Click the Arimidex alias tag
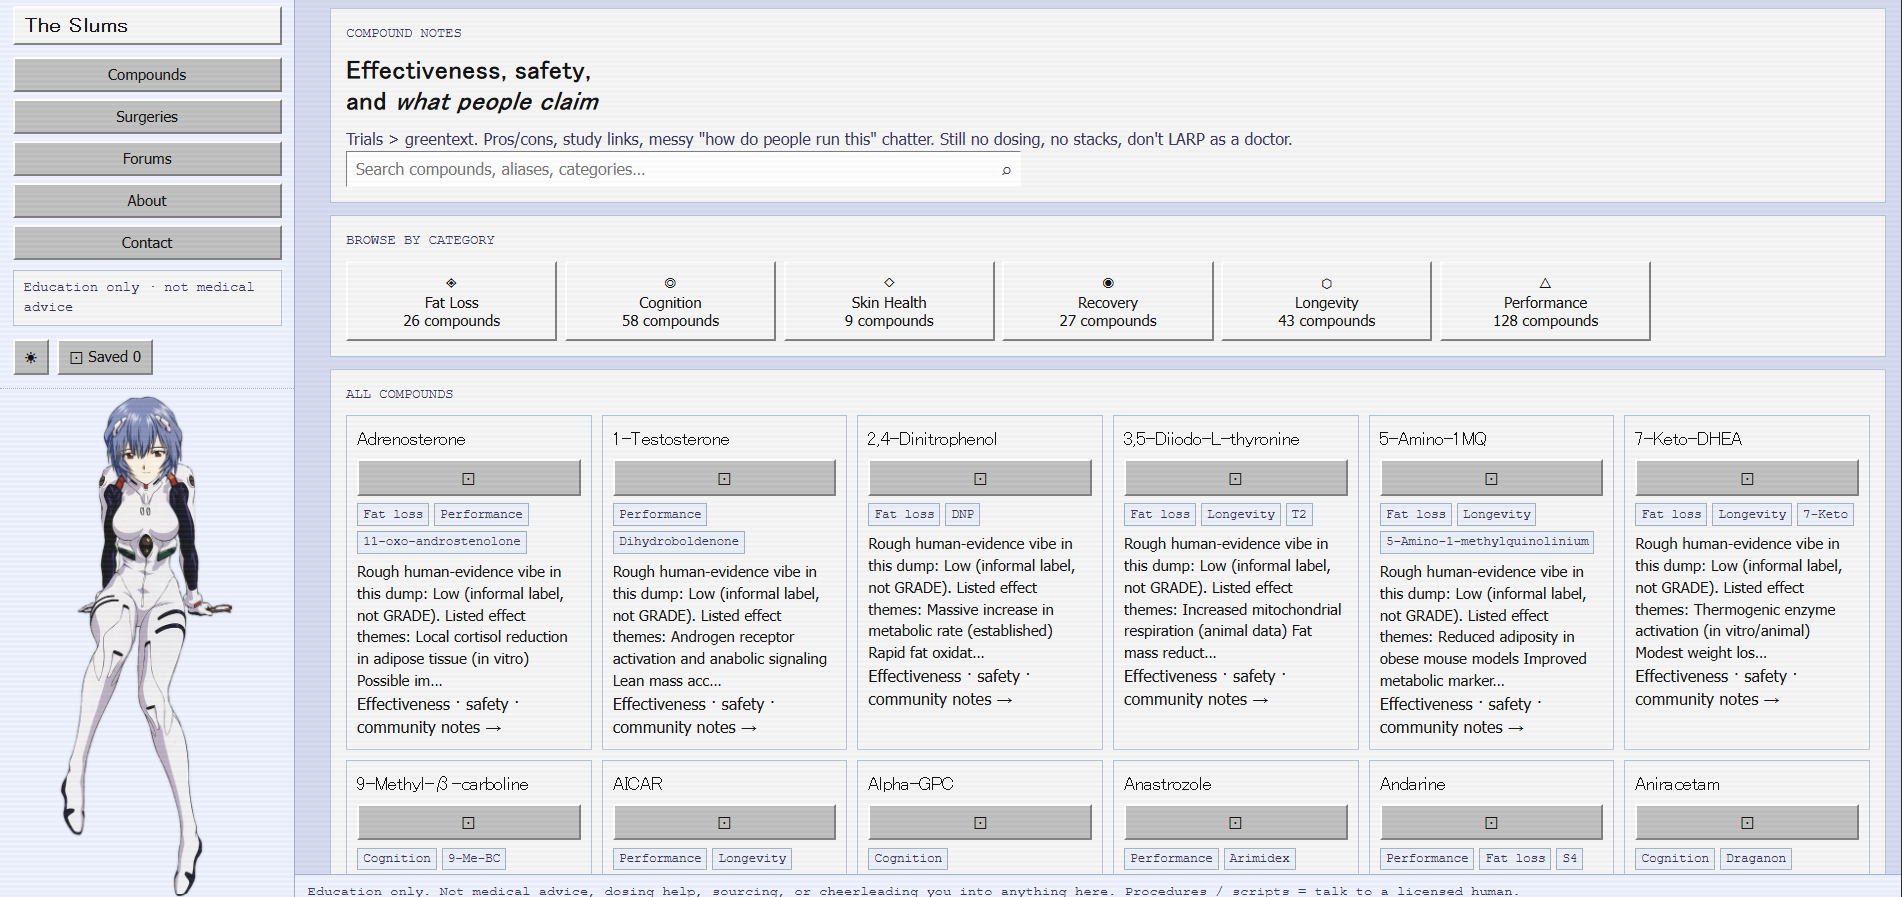1902x897 pixels. point(1259,858)
